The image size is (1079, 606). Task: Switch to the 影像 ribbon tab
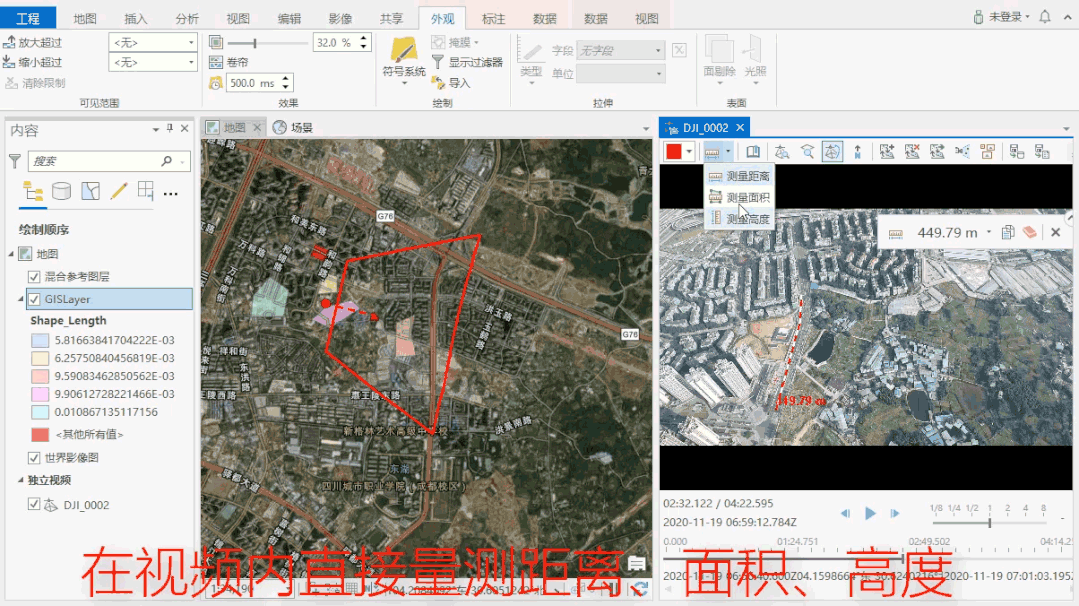click(x=340, y=16)
